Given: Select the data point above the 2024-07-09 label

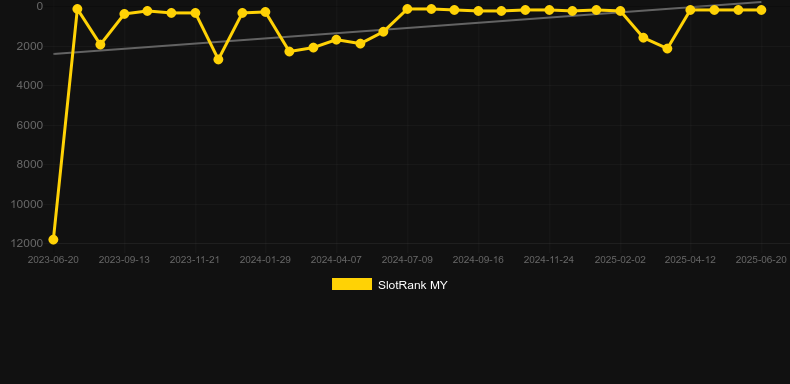Looking at the screenshot, I should click(407, 9).
